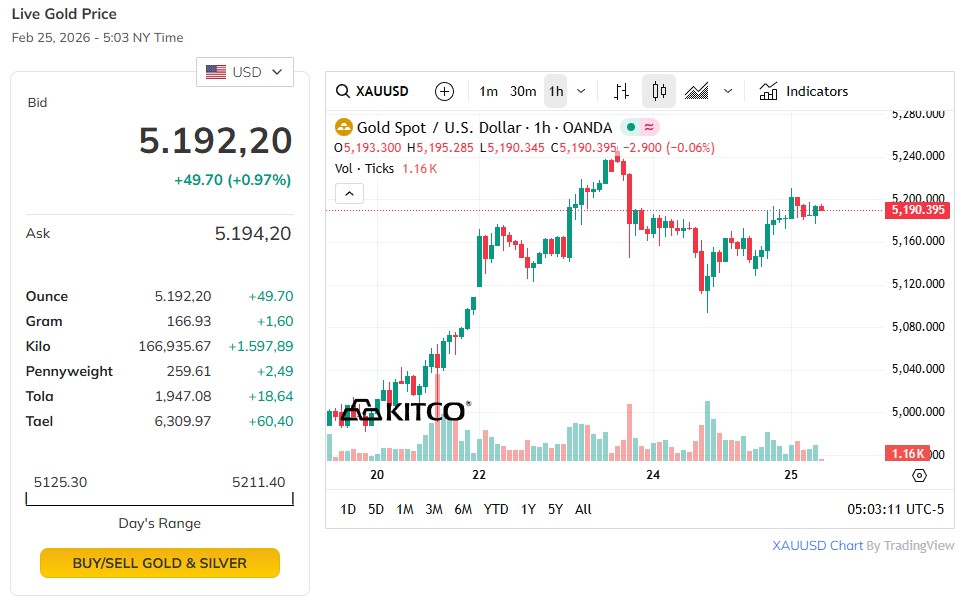Image resolution: width=963 pixels, height=598 pixels.
Task: Click the Gold Spot symbol logo icon
Action: pyautogui.click(x=343, y=127)
